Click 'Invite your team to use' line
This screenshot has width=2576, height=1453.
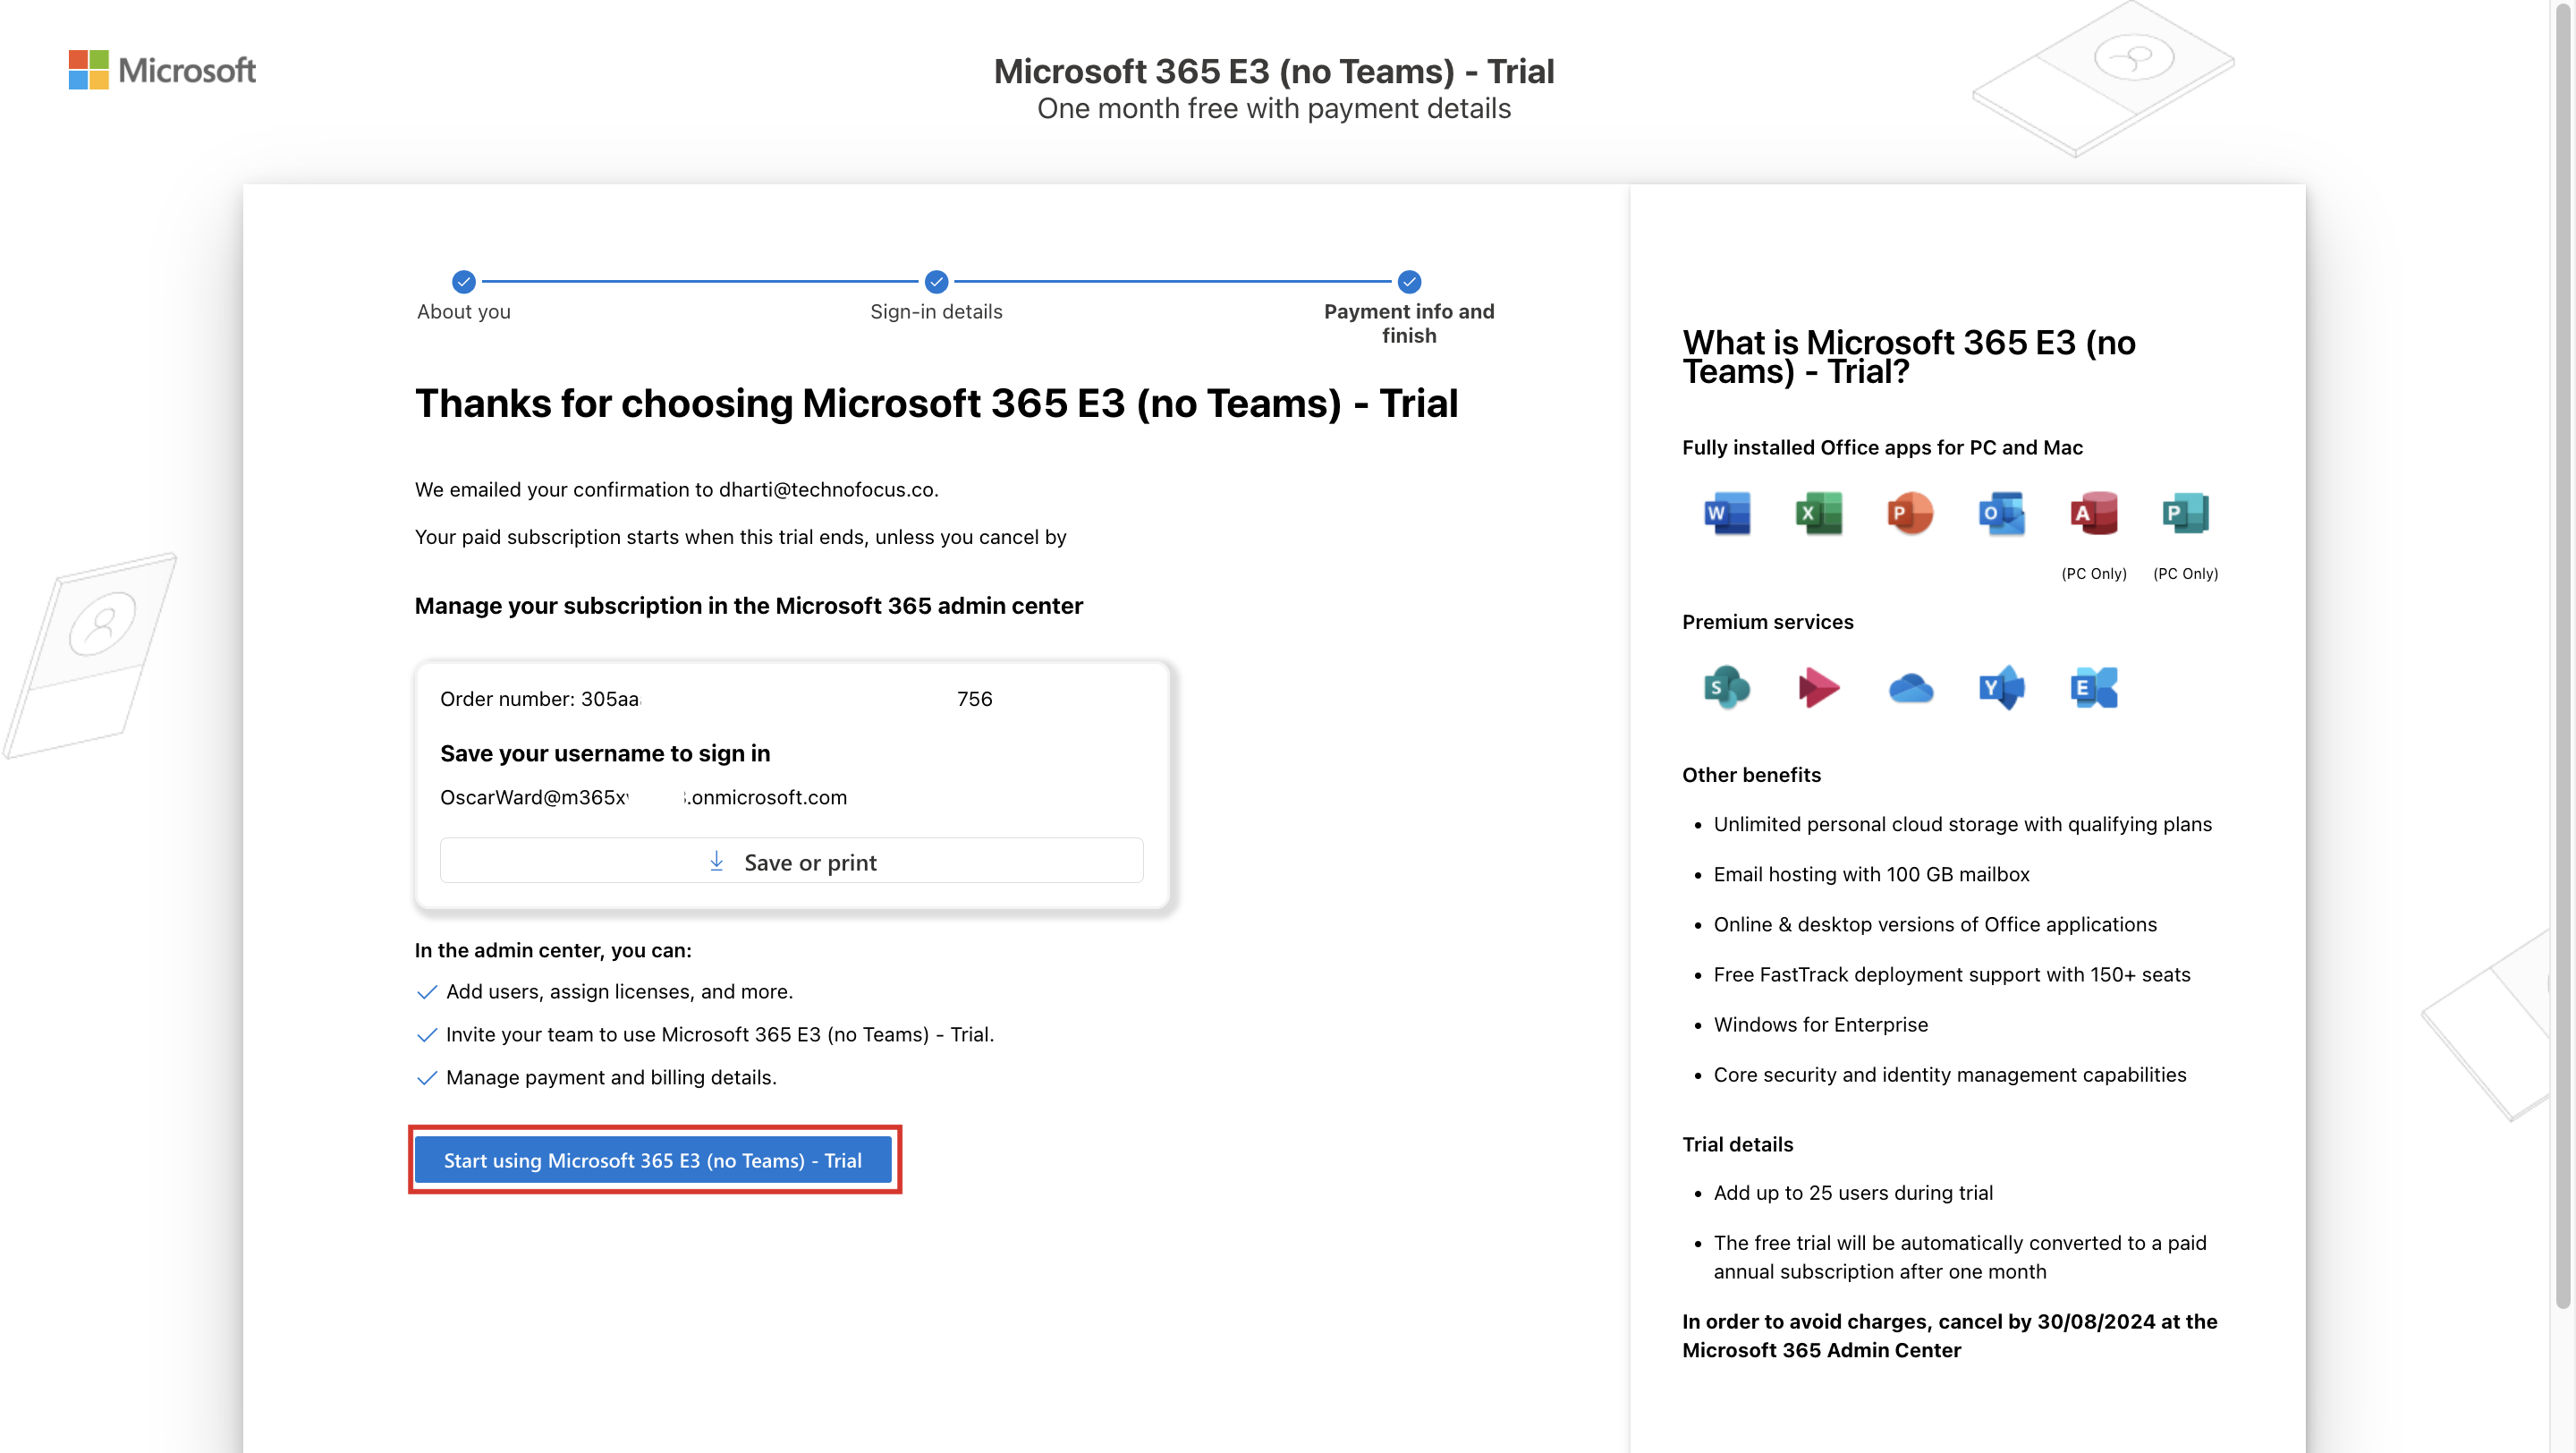click(719, 1034)
